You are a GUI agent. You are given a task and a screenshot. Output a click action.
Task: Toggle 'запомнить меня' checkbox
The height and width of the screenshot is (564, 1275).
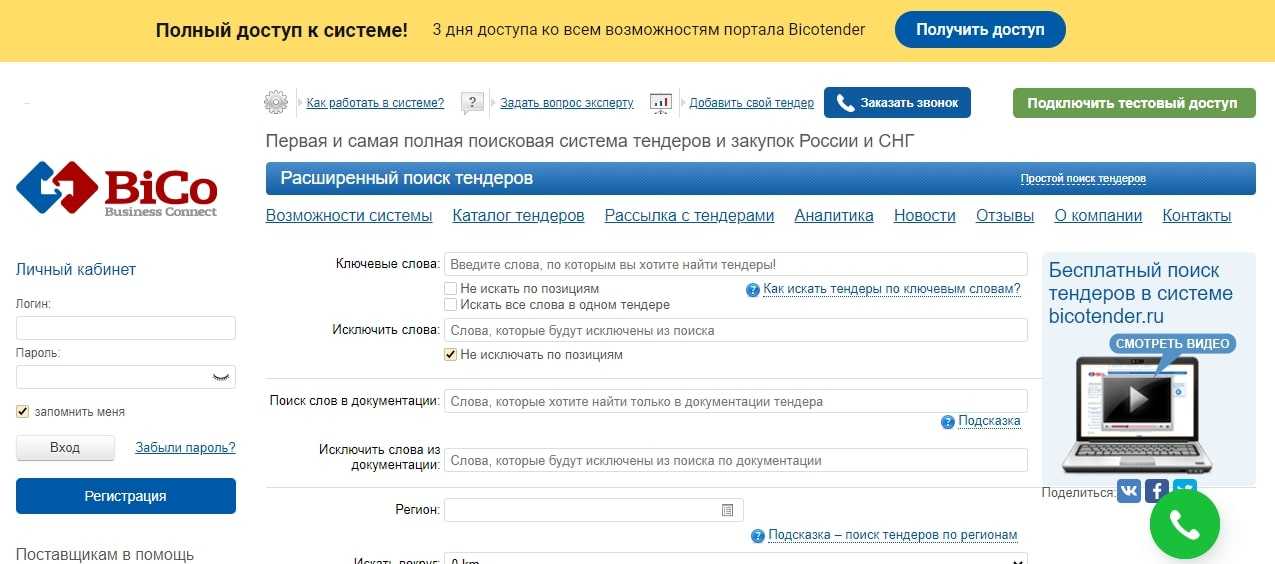pos(23,411)
